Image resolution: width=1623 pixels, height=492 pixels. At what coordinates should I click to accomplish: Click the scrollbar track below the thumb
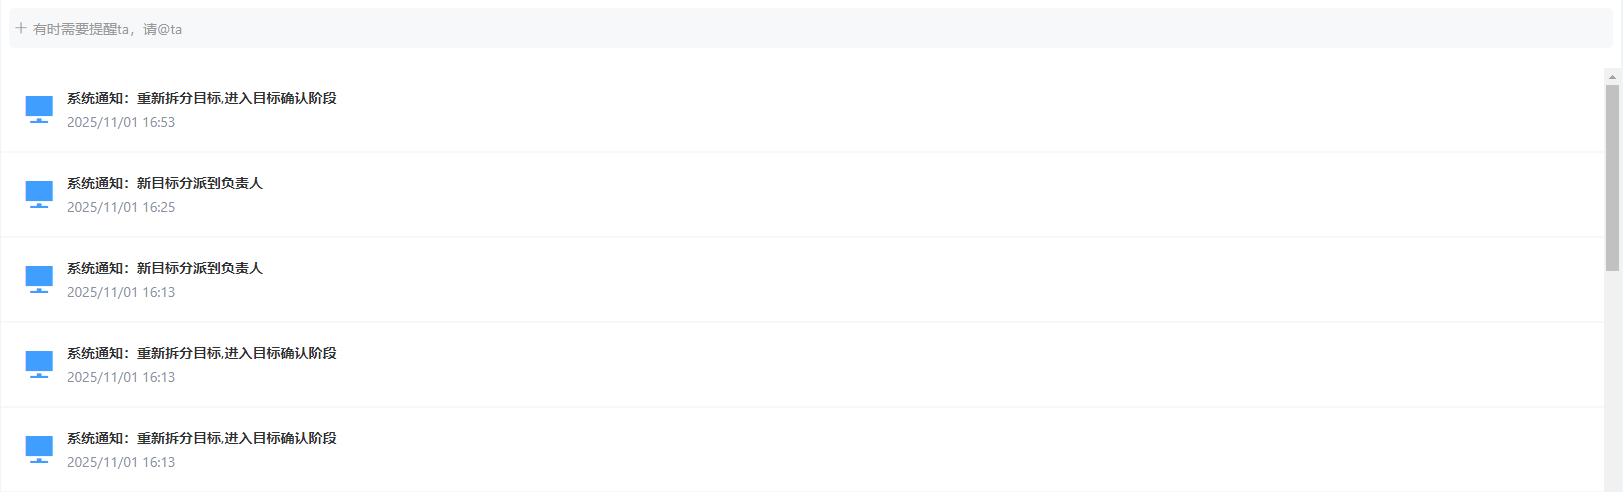tap(1612, 380)
